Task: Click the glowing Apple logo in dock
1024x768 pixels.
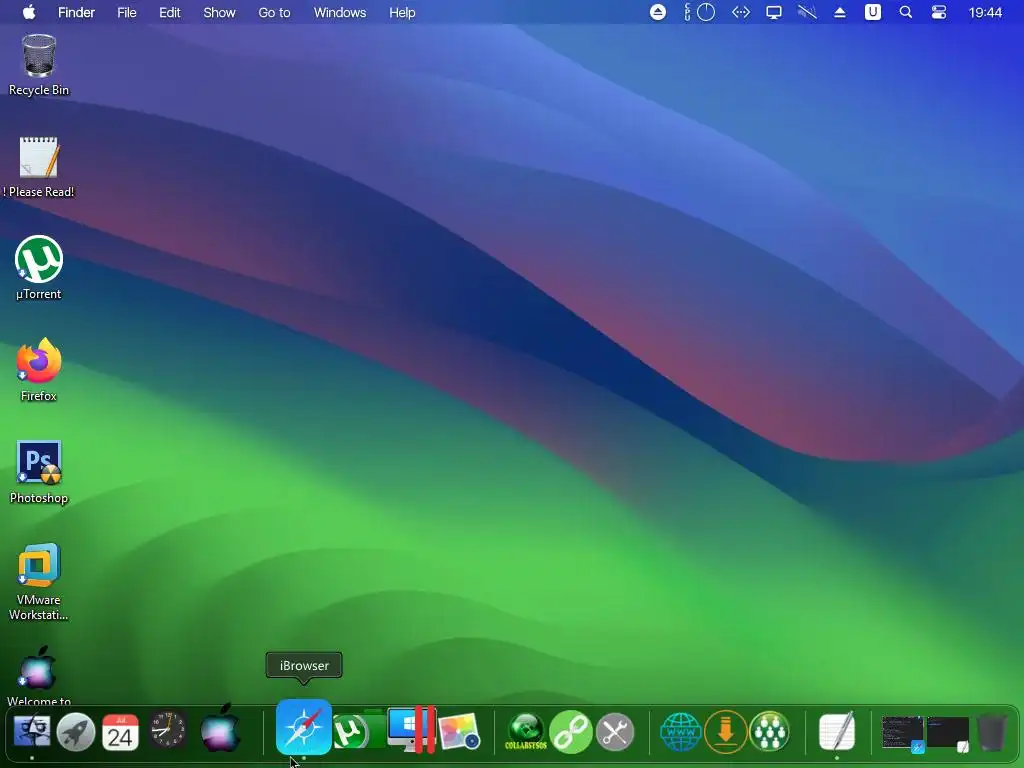Action: pos(221,728)
